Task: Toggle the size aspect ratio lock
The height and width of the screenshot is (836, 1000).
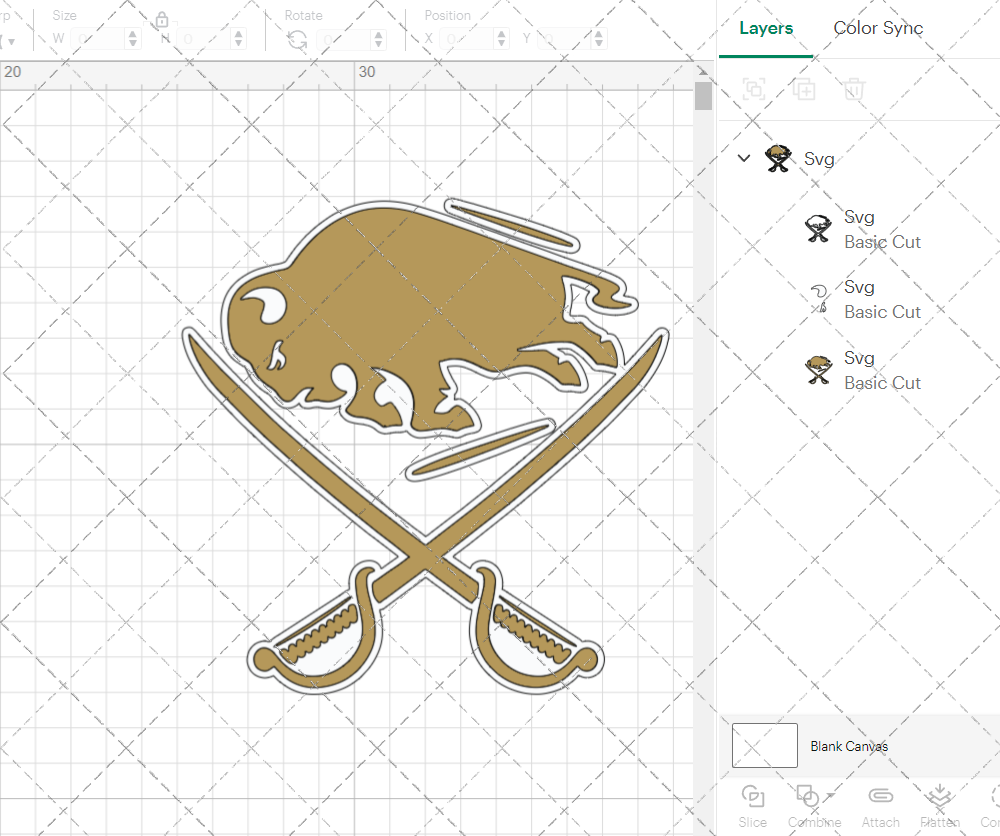Action: (x=162, y=20)
